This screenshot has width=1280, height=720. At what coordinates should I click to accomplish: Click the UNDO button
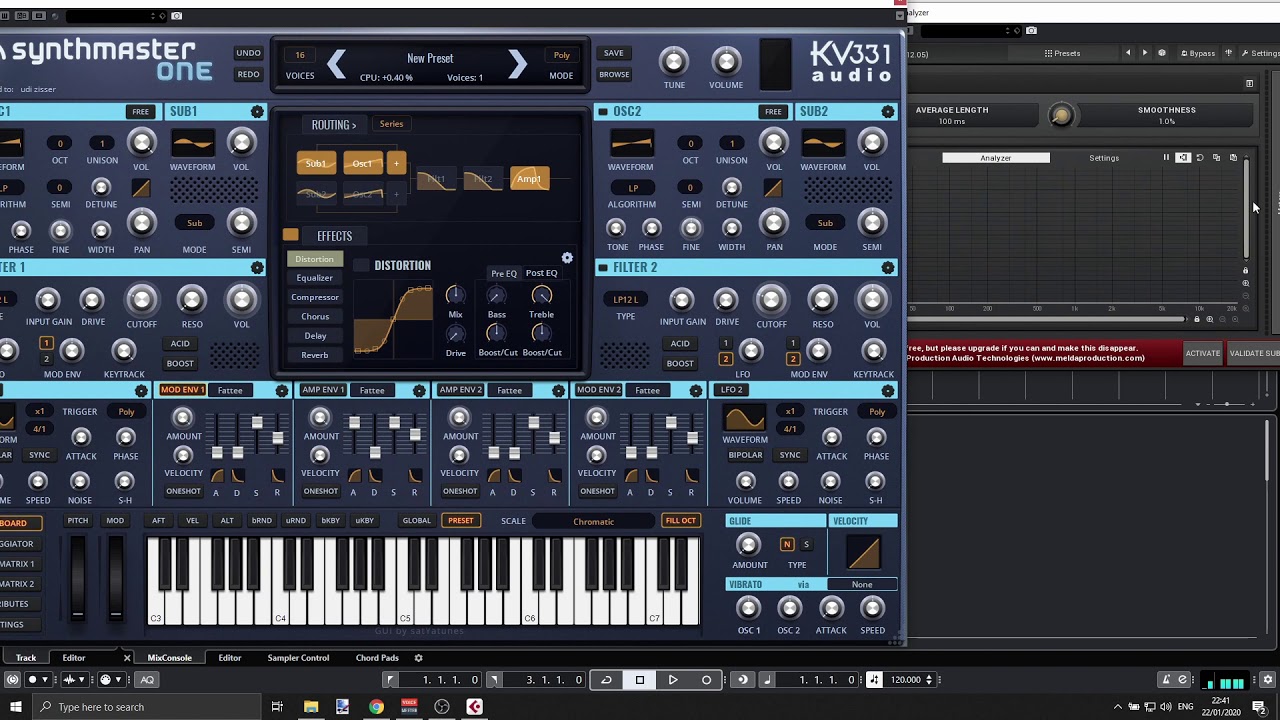click(248, 53)
